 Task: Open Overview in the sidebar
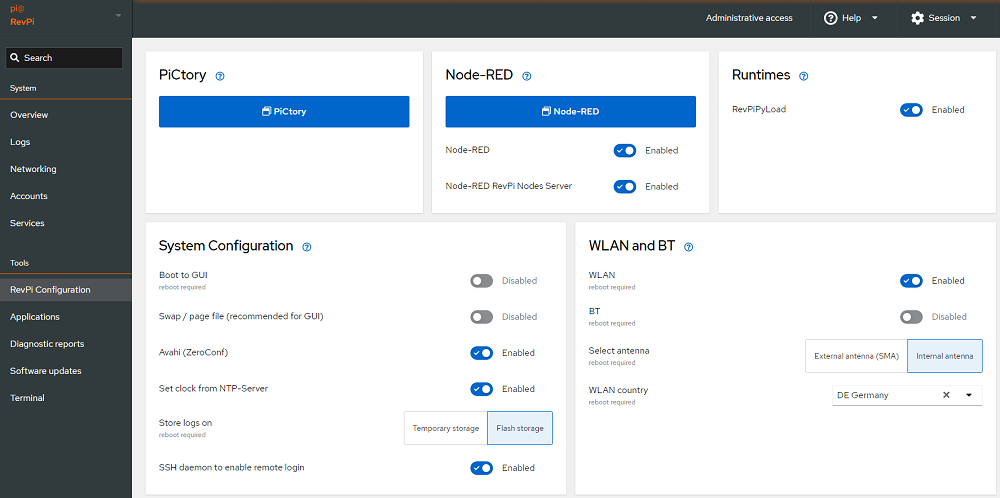(x=66, y=115)
